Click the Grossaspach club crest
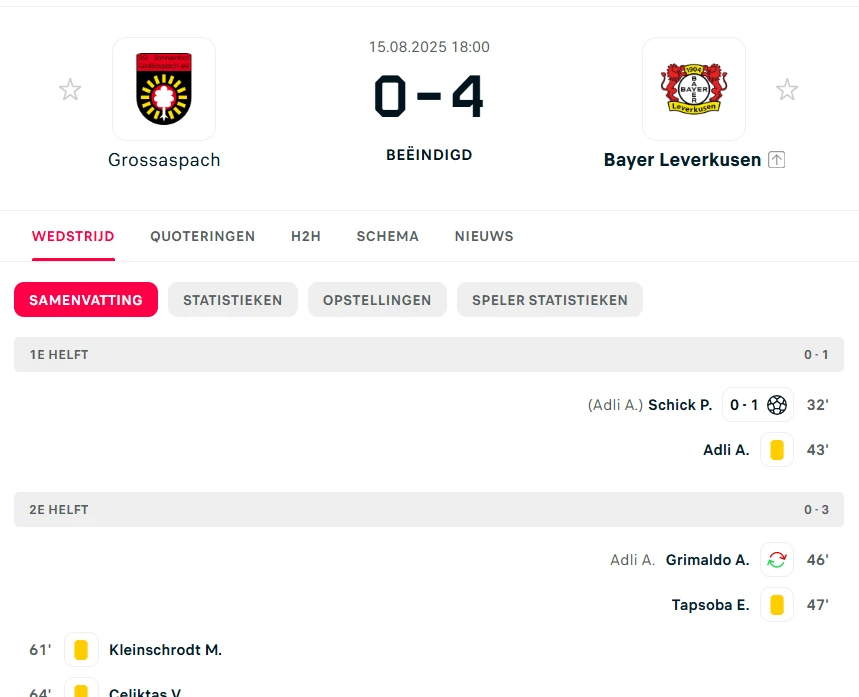Screen dimensions: 859x697 coord(164,88)
